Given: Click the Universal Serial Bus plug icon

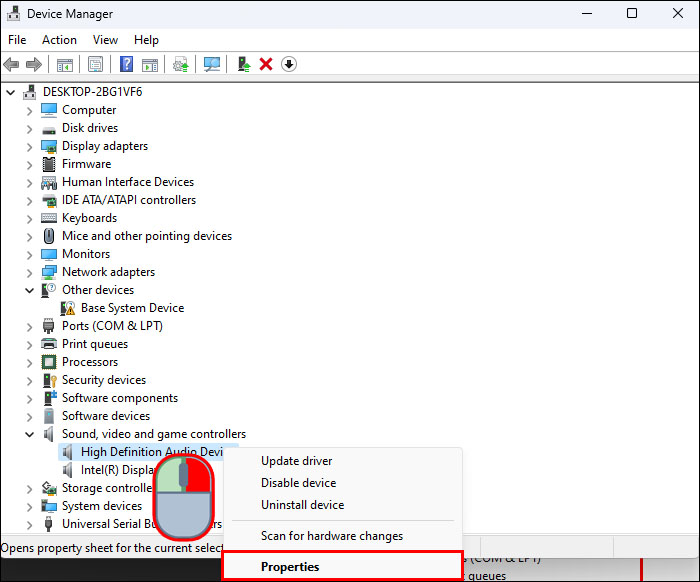Looking at the screenshot, I should point(49,524).
